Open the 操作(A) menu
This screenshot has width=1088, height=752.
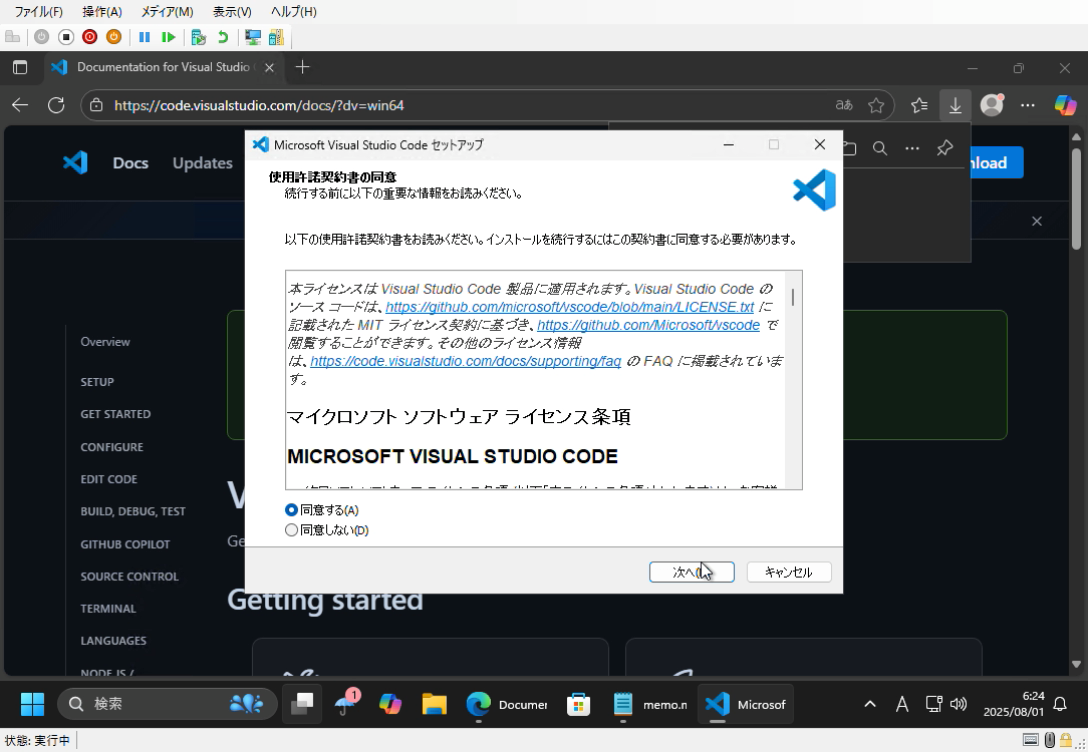coord(102,12)
